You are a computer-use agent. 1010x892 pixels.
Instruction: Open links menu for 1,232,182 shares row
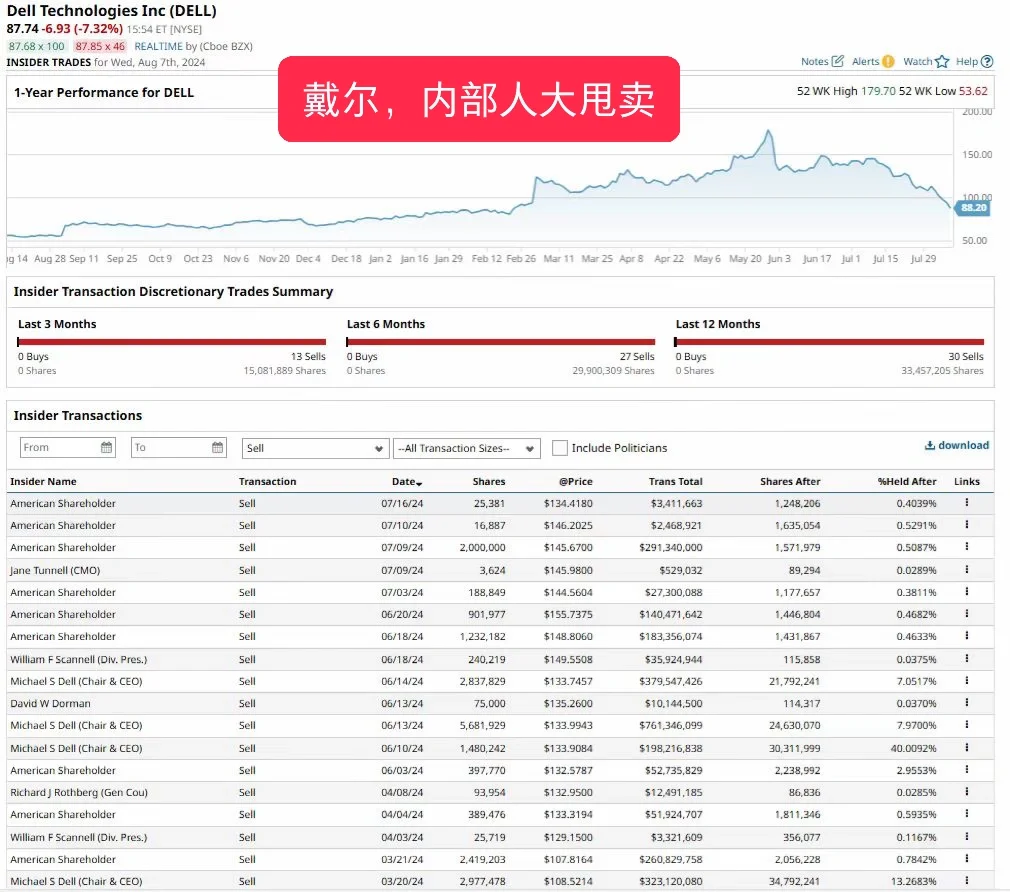(x=967, y=636)
